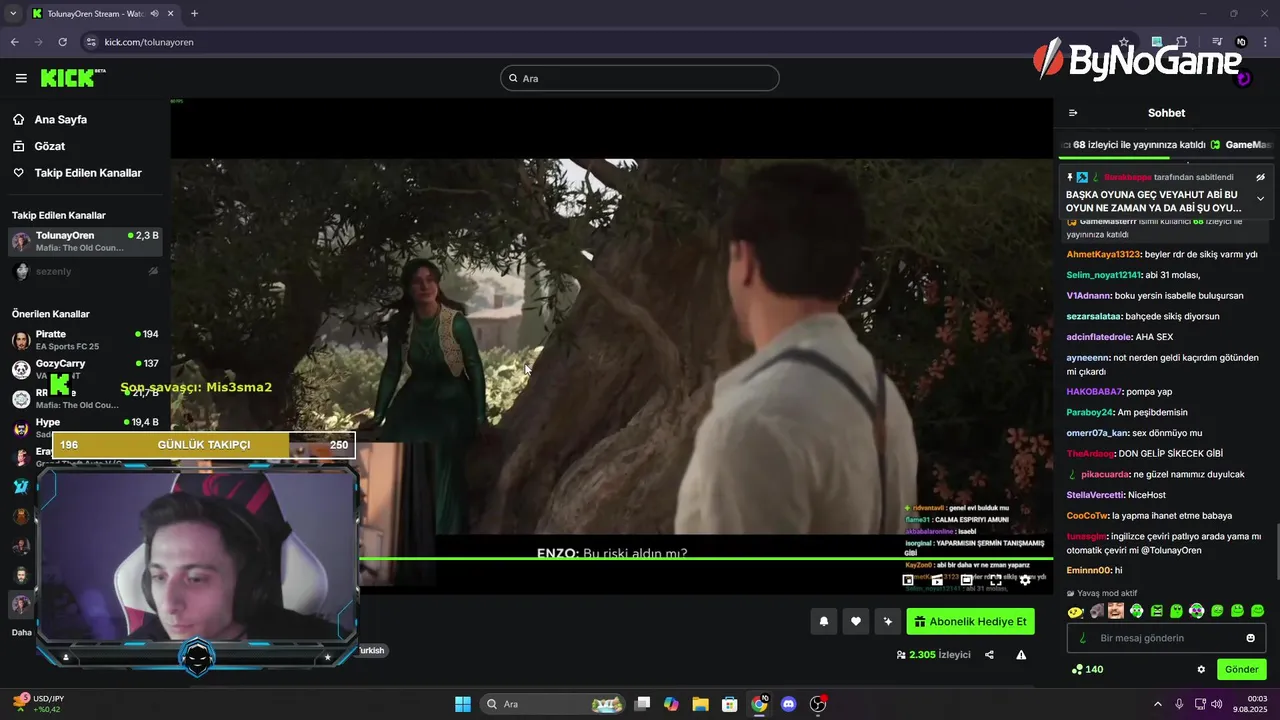Open the player settings gear
Image resolution: width=1280 pixels, height=720 pixels.
click(x=1025, y=580)
